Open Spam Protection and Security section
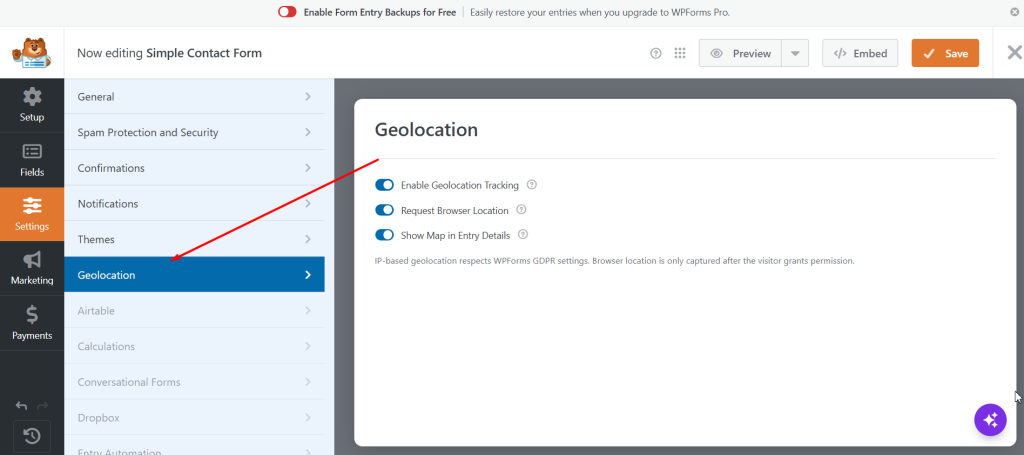The image size is (1024, 455). click(x=194, y=133)
